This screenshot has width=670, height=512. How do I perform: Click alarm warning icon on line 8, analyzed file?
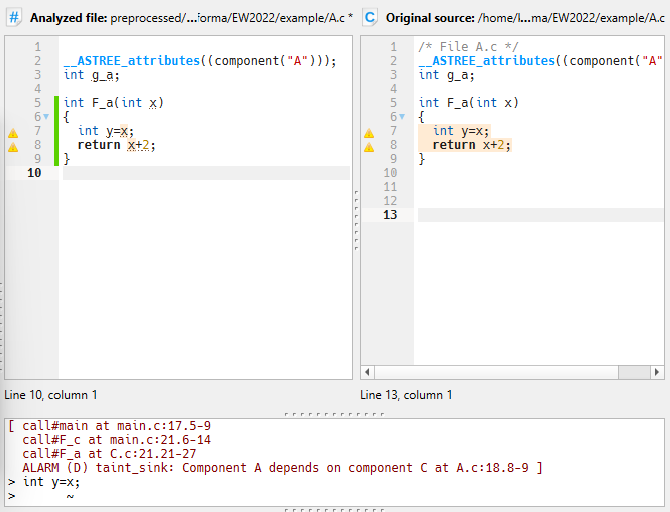13,147
